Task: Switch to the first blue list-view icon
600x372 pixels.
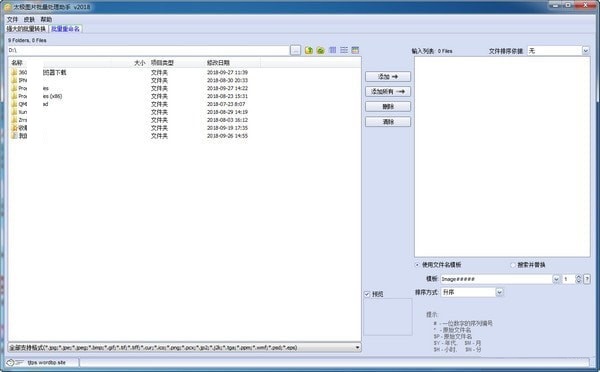Action: coord(333,50)
